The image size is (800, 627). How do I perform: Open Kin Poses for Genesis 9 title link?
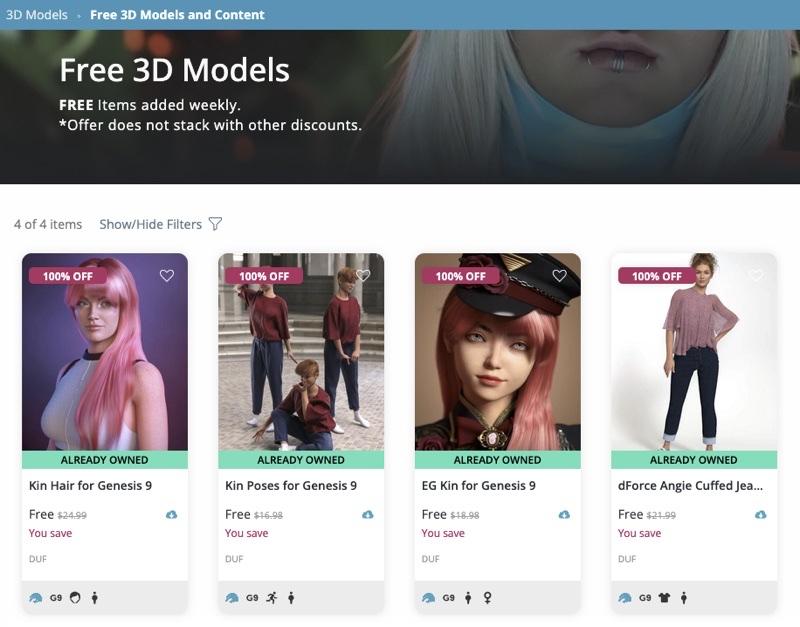pyautogui.click(x=291, y=485)
